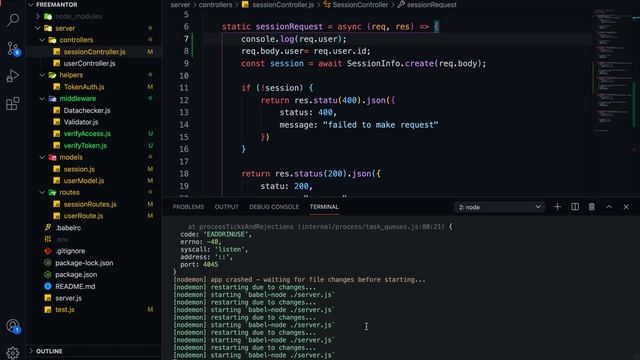Open the Search view in activity bar
This screenshot has height=360, width=640.
[x=13, y=20]
